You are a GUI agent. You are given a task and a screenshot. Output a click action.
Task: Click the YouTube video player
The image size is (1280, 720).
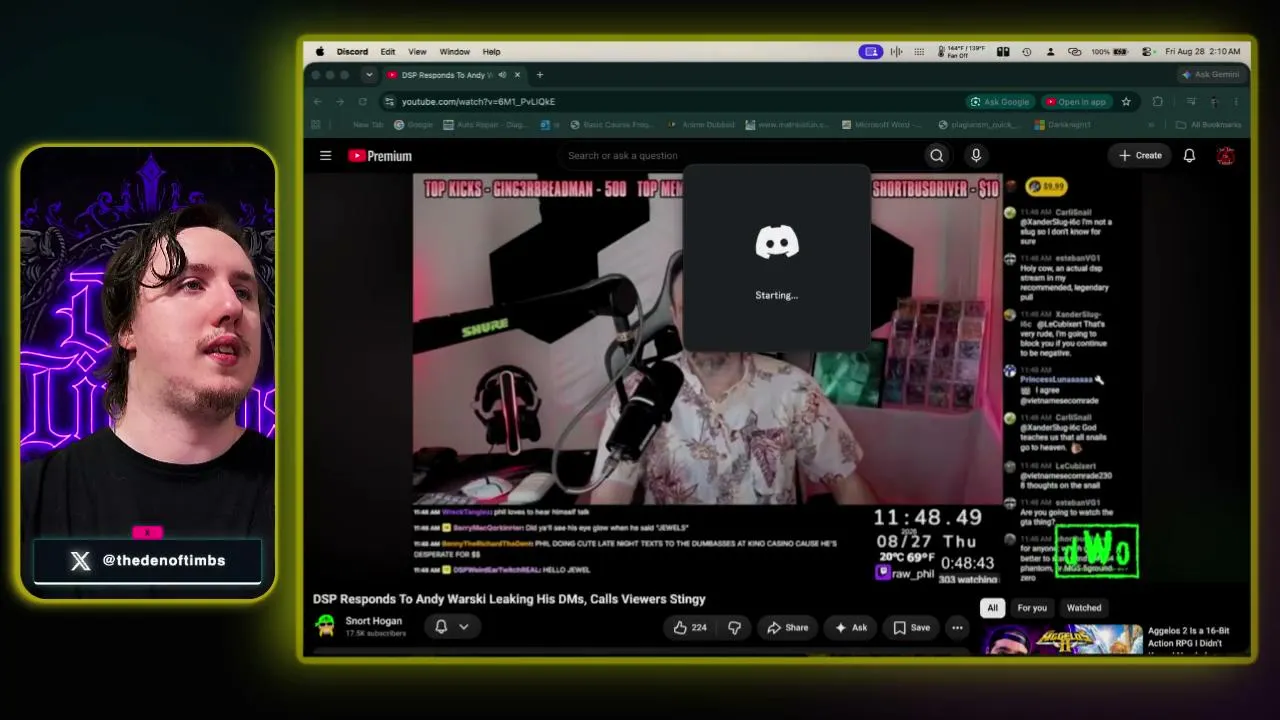point(776,378)
